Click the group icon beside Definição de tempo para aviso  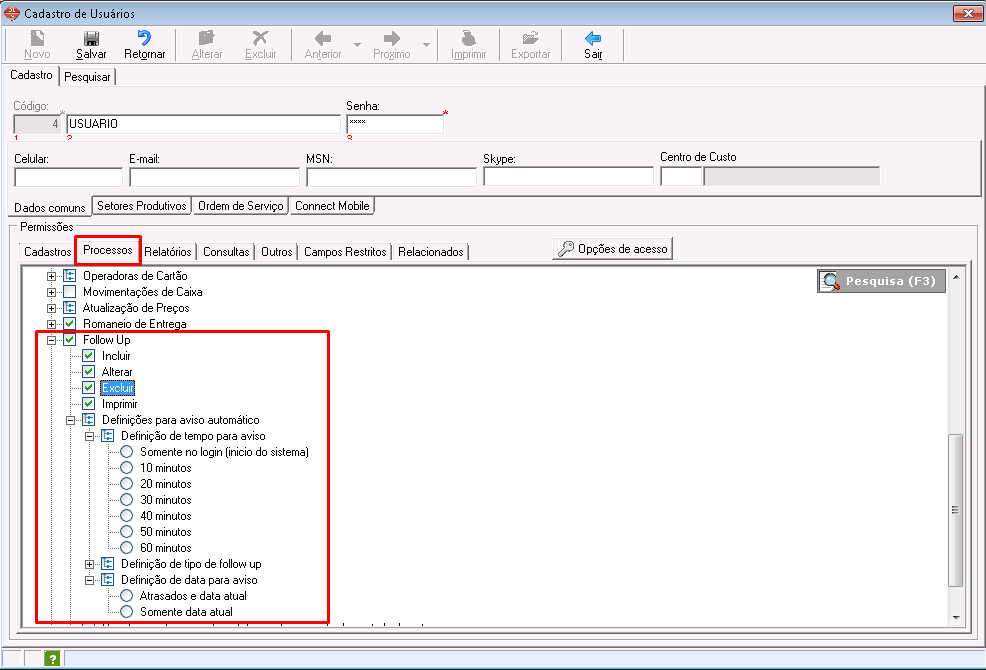108,435
